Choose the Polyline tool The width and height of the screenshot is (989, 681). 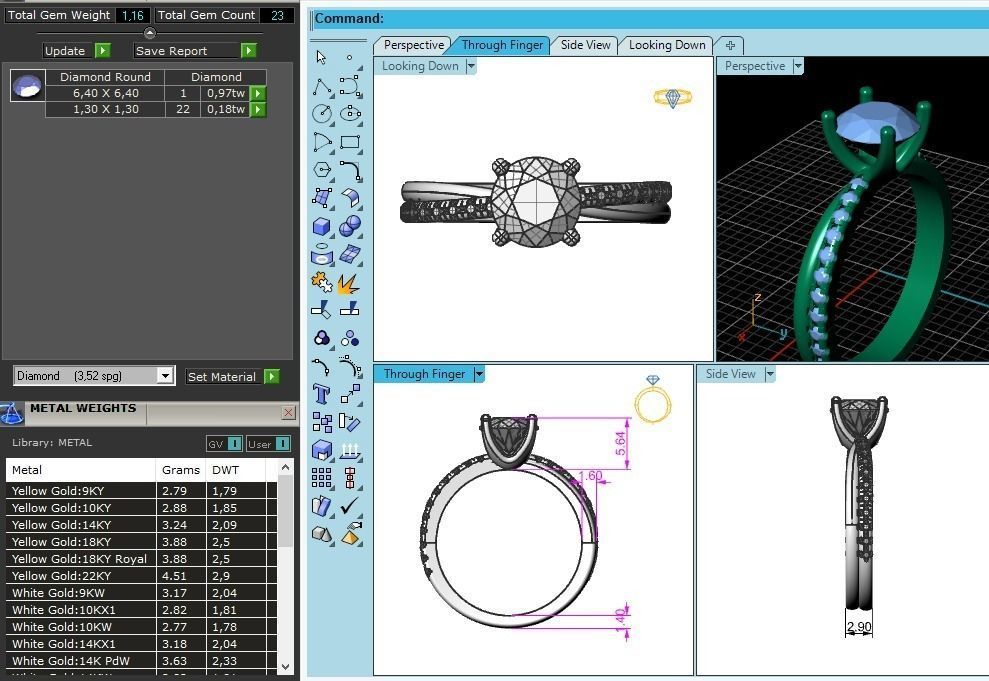322,86
